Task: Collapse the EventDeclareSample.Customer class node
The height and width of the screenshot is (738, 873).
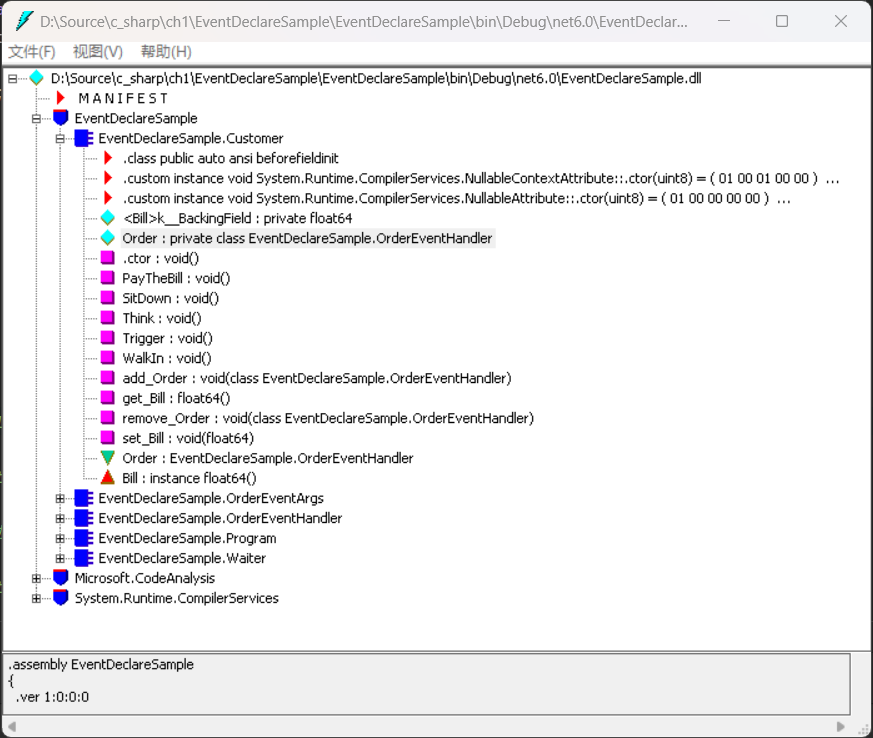Action: tap(60, 139)
